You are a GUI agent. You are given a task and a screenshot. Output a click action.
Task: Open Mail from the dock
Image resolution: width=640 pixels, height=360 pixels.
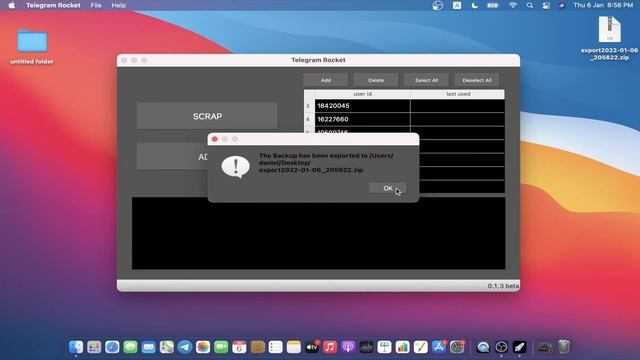coord(149,347)
